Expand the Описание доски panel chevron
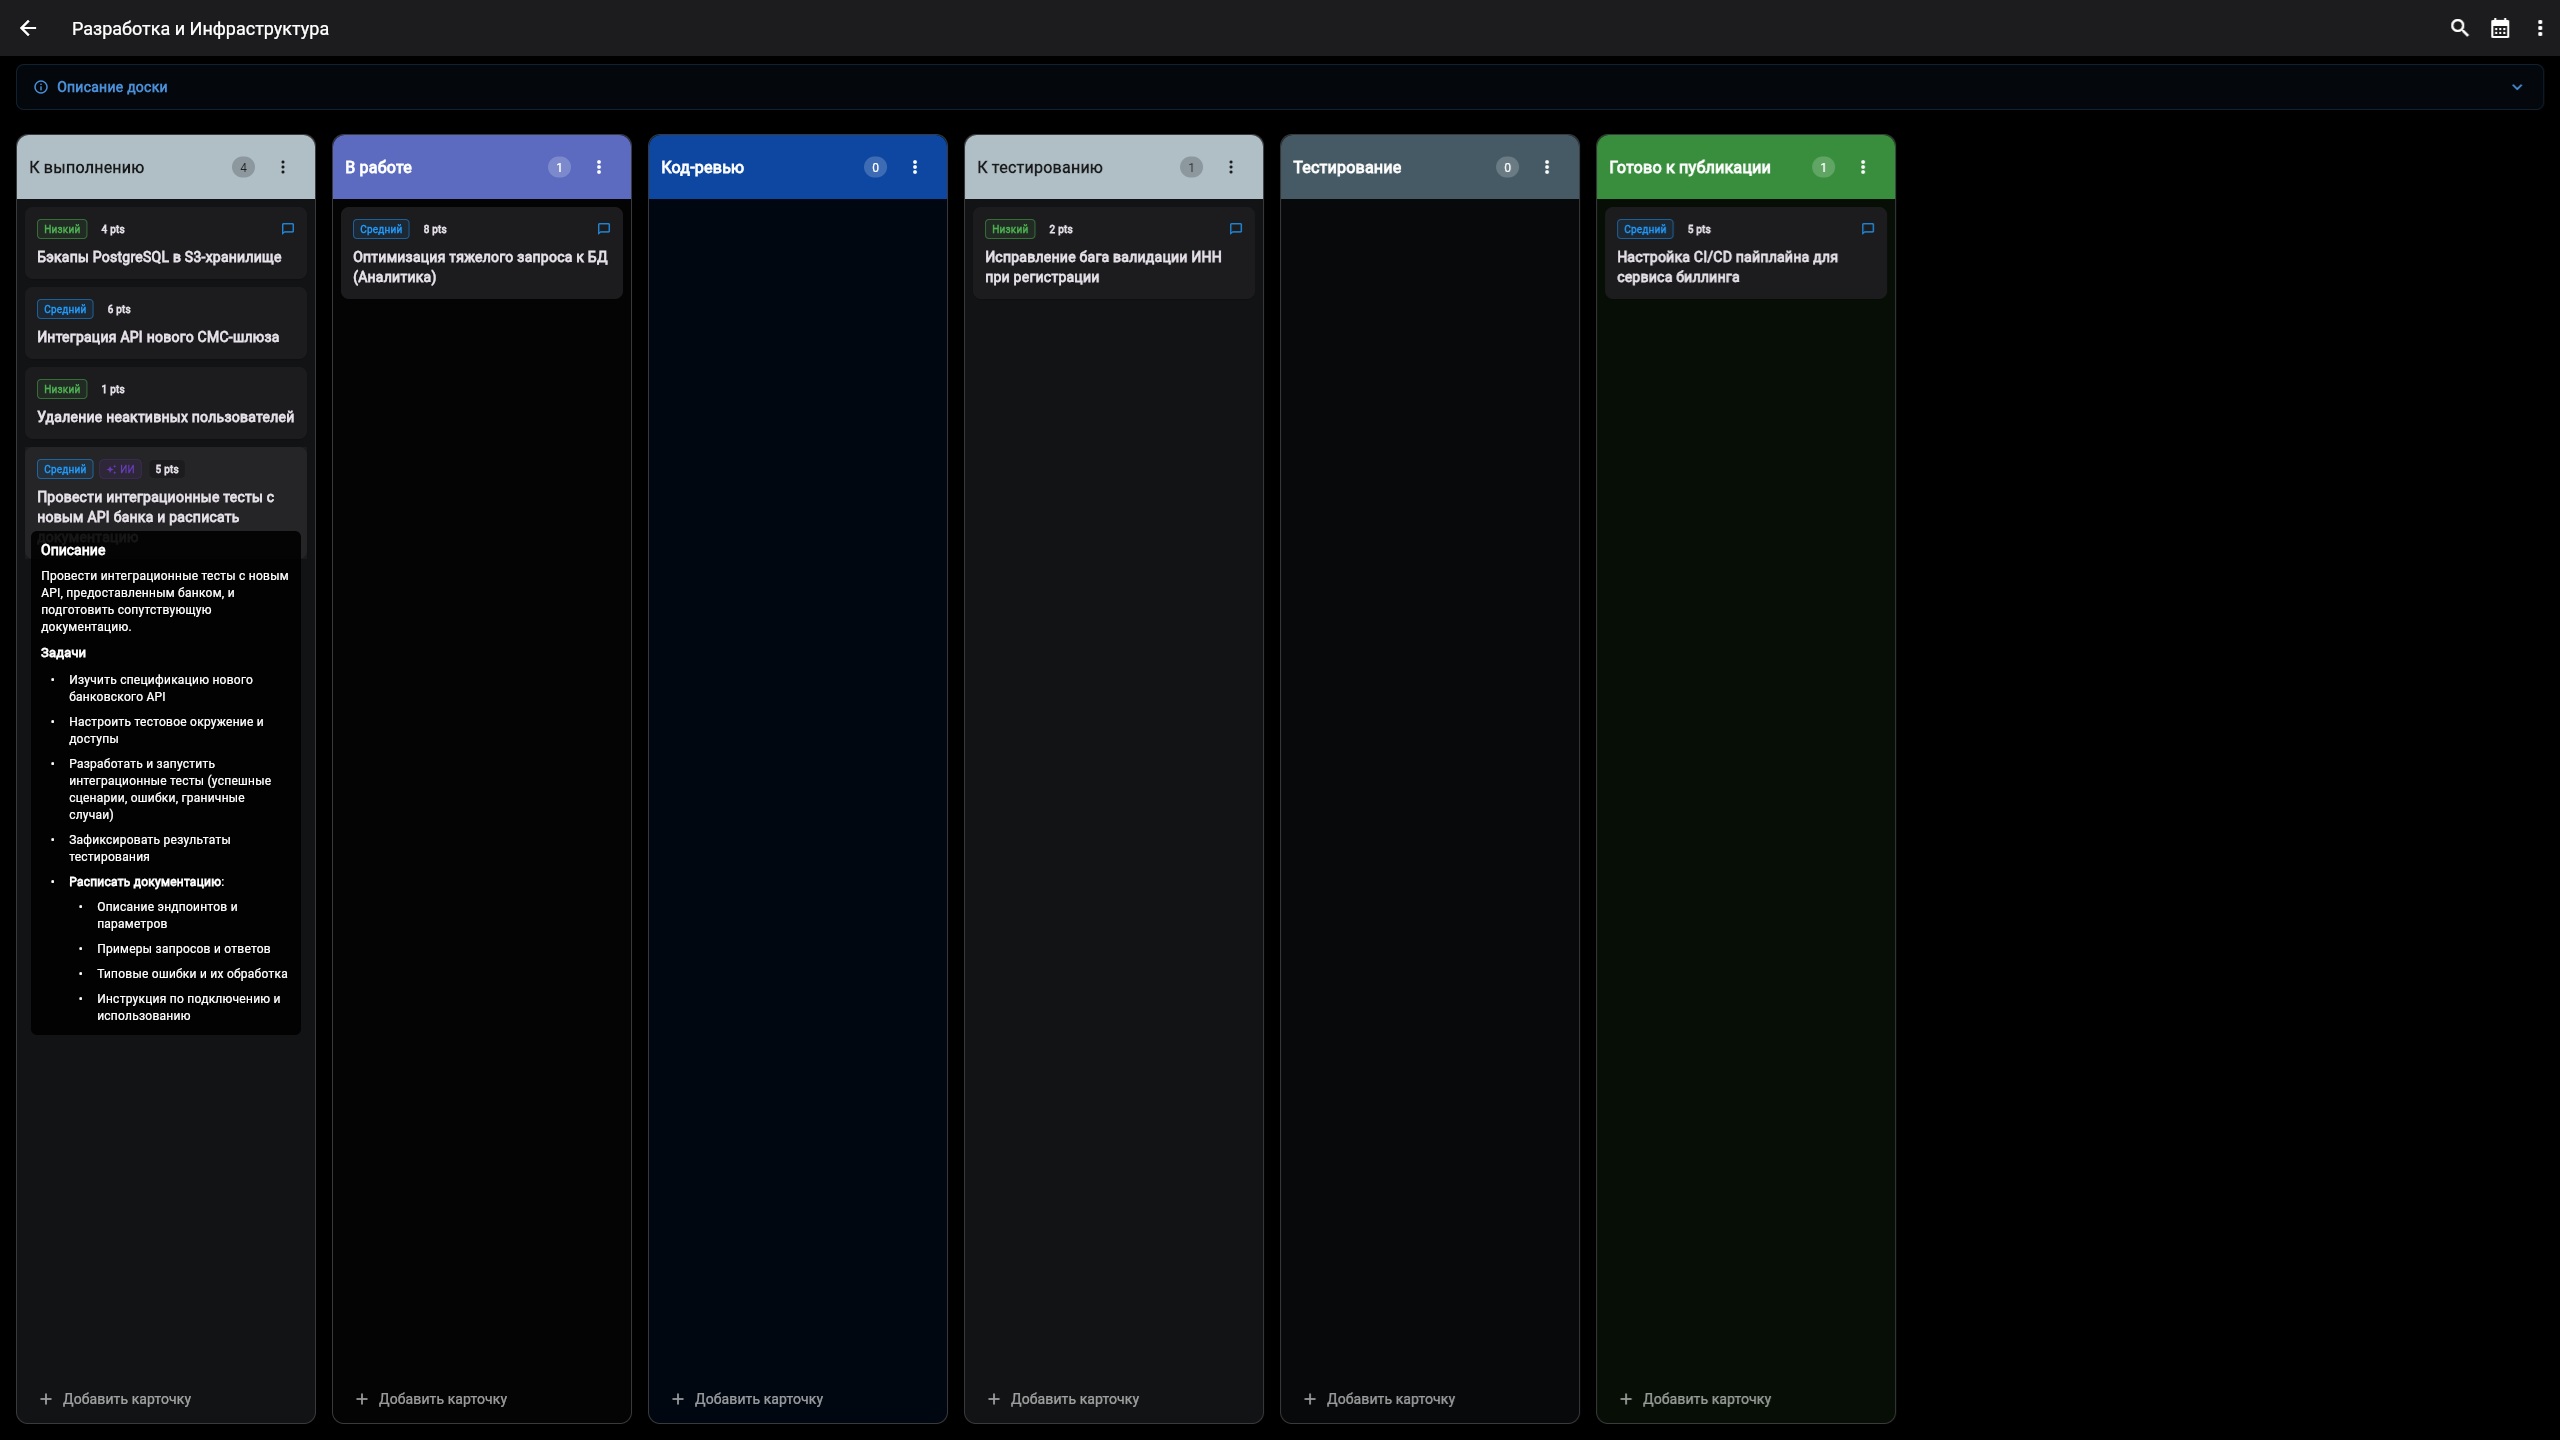The width and height of the screenshot is (2560, 1440). (2517, 87)
